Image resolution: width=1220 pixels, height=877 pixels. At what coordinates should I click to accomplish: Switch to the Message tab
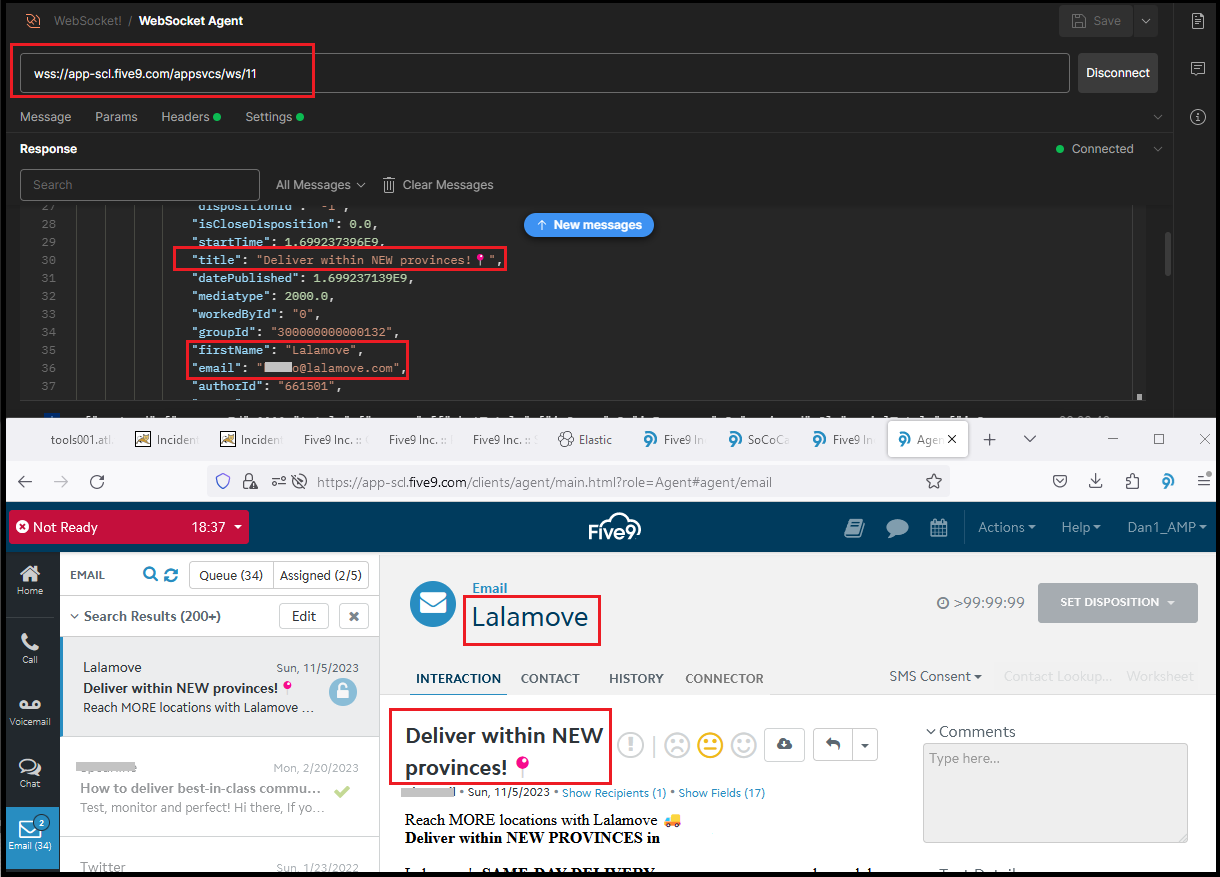[x=46, y=117]
